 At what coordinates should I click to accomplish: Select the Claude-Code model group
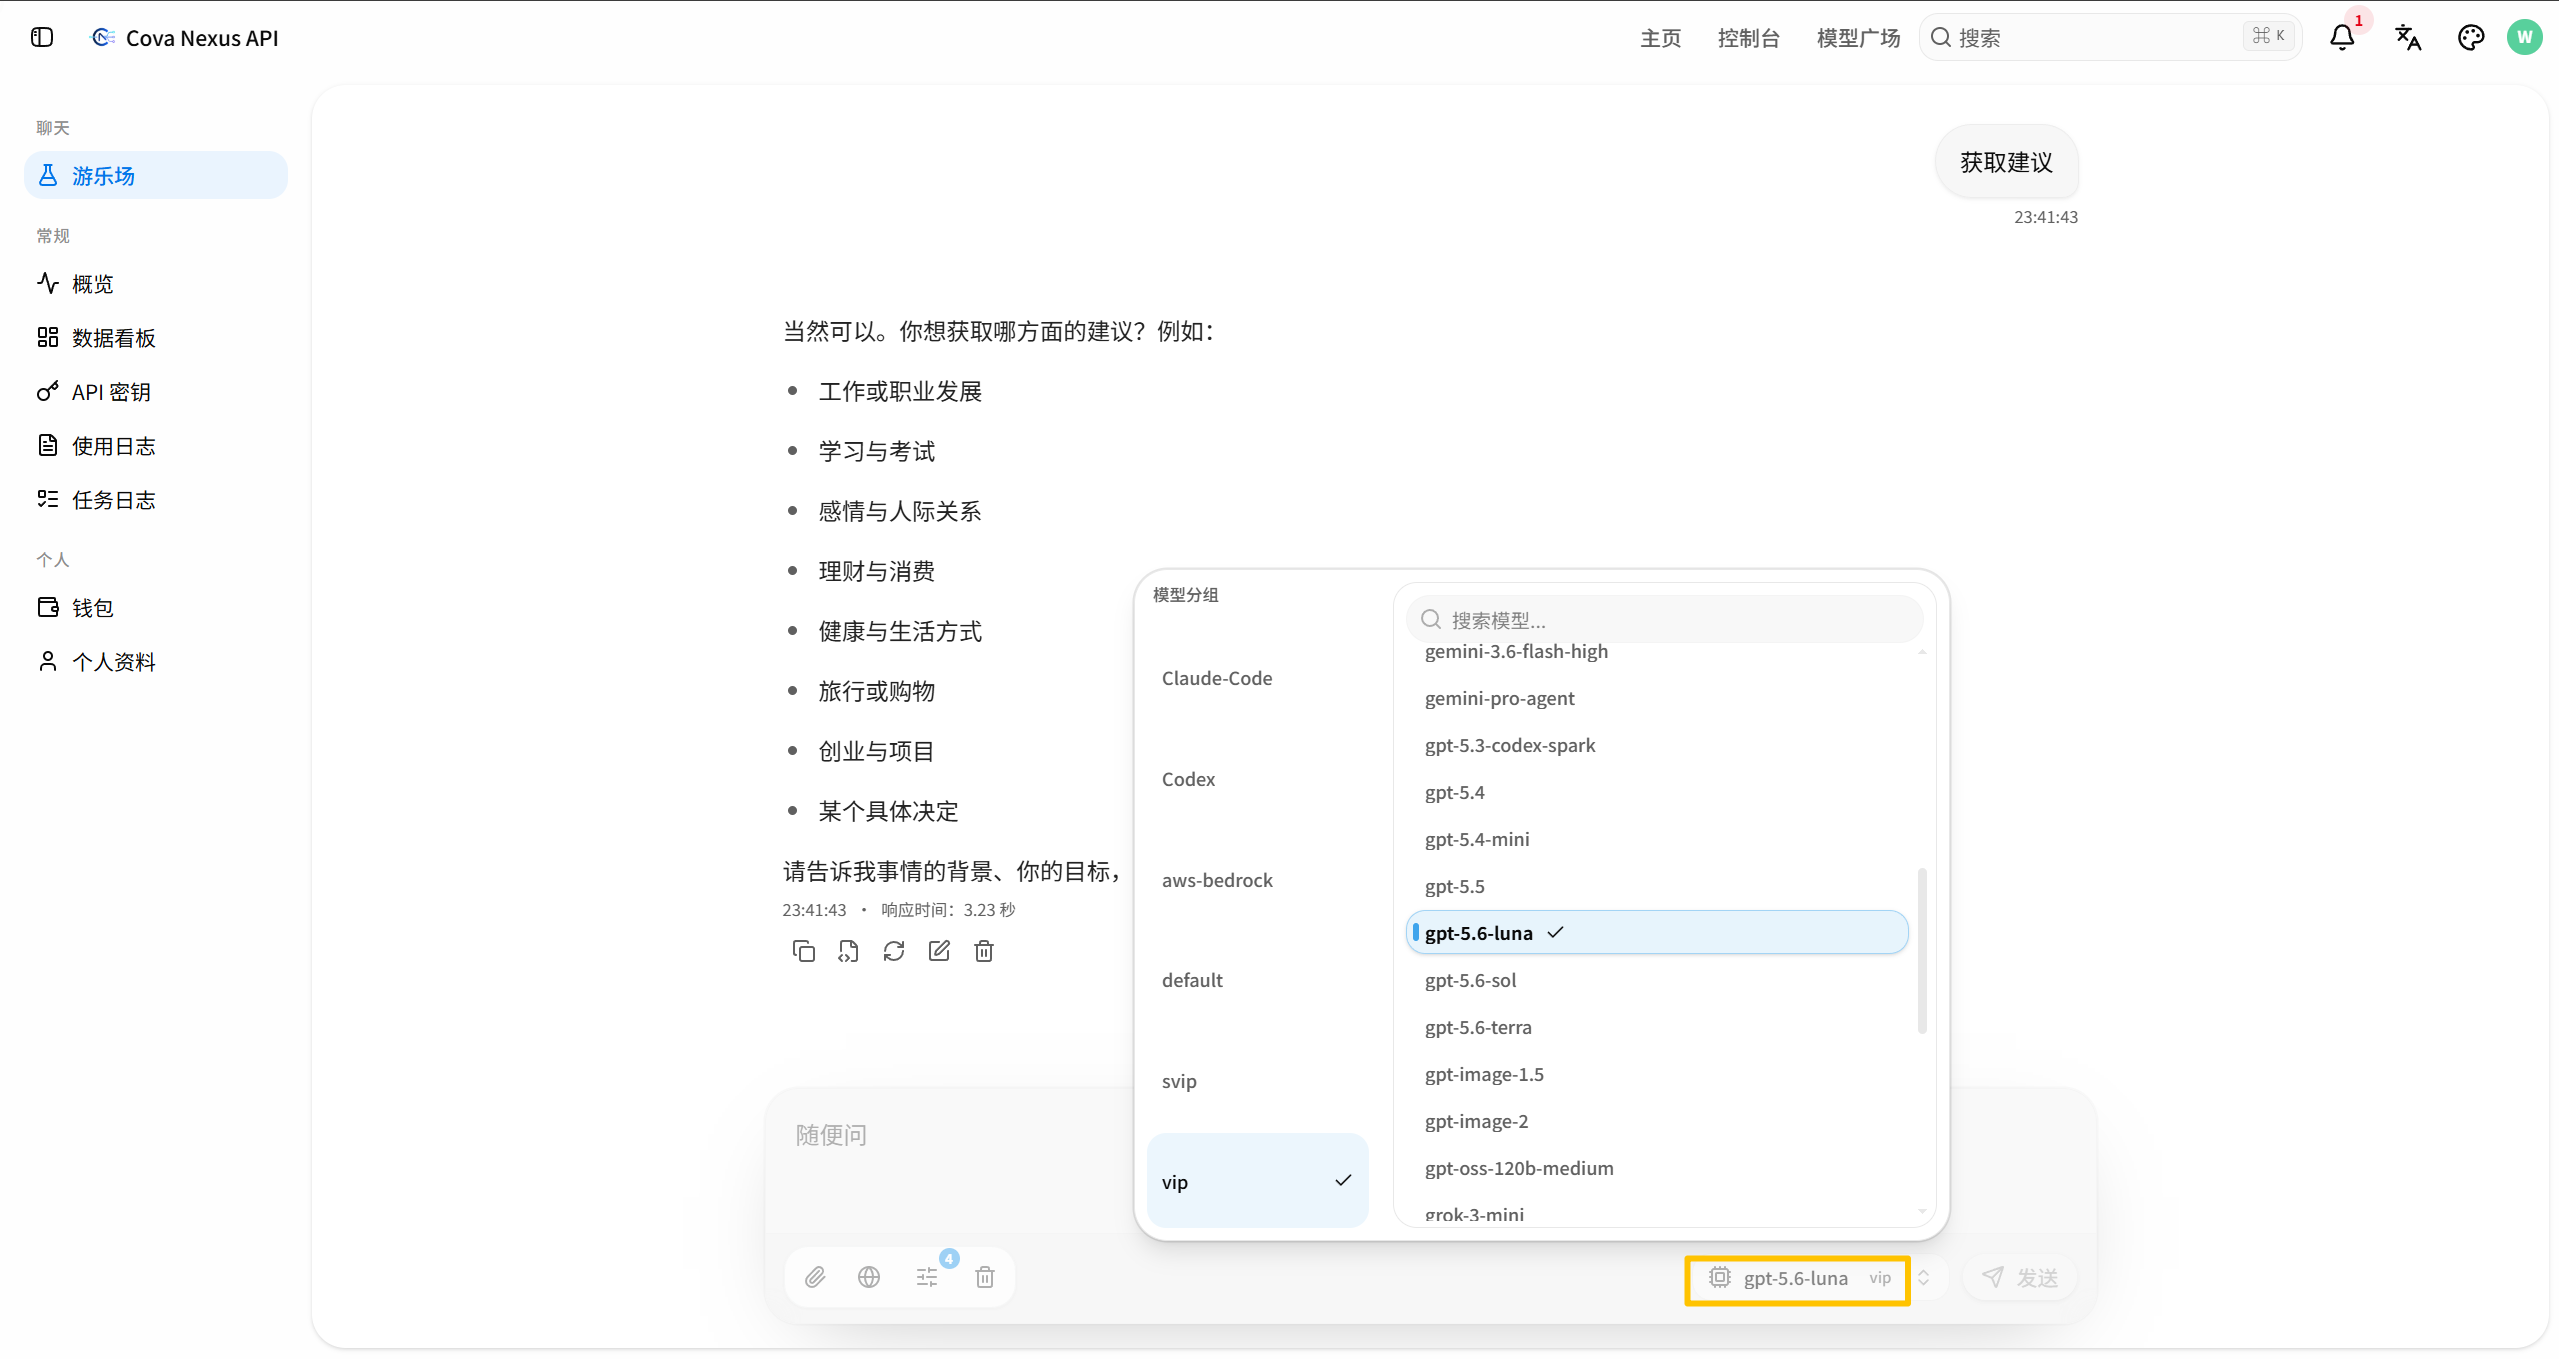pos(1258,678)
